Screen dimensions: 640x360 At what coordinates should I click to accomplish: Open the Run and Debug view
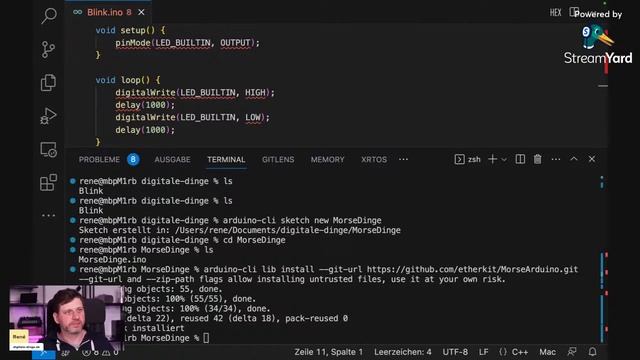48,116
